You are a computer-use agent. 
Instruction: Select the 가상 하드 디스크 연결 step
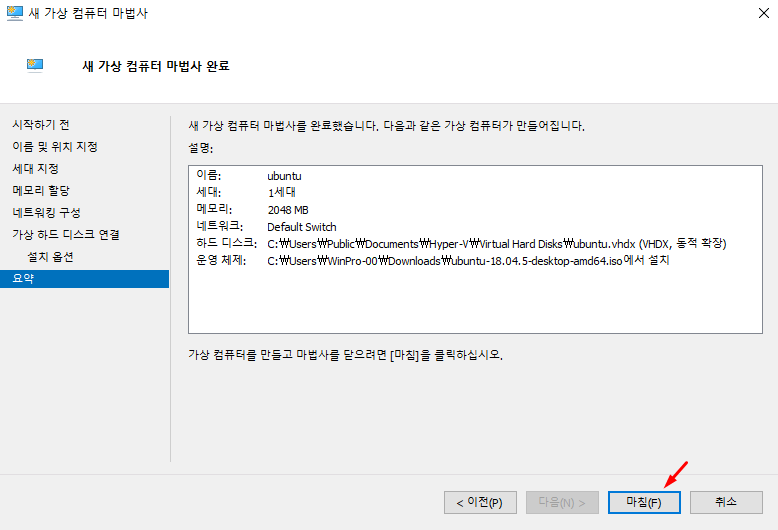(66, 235)
